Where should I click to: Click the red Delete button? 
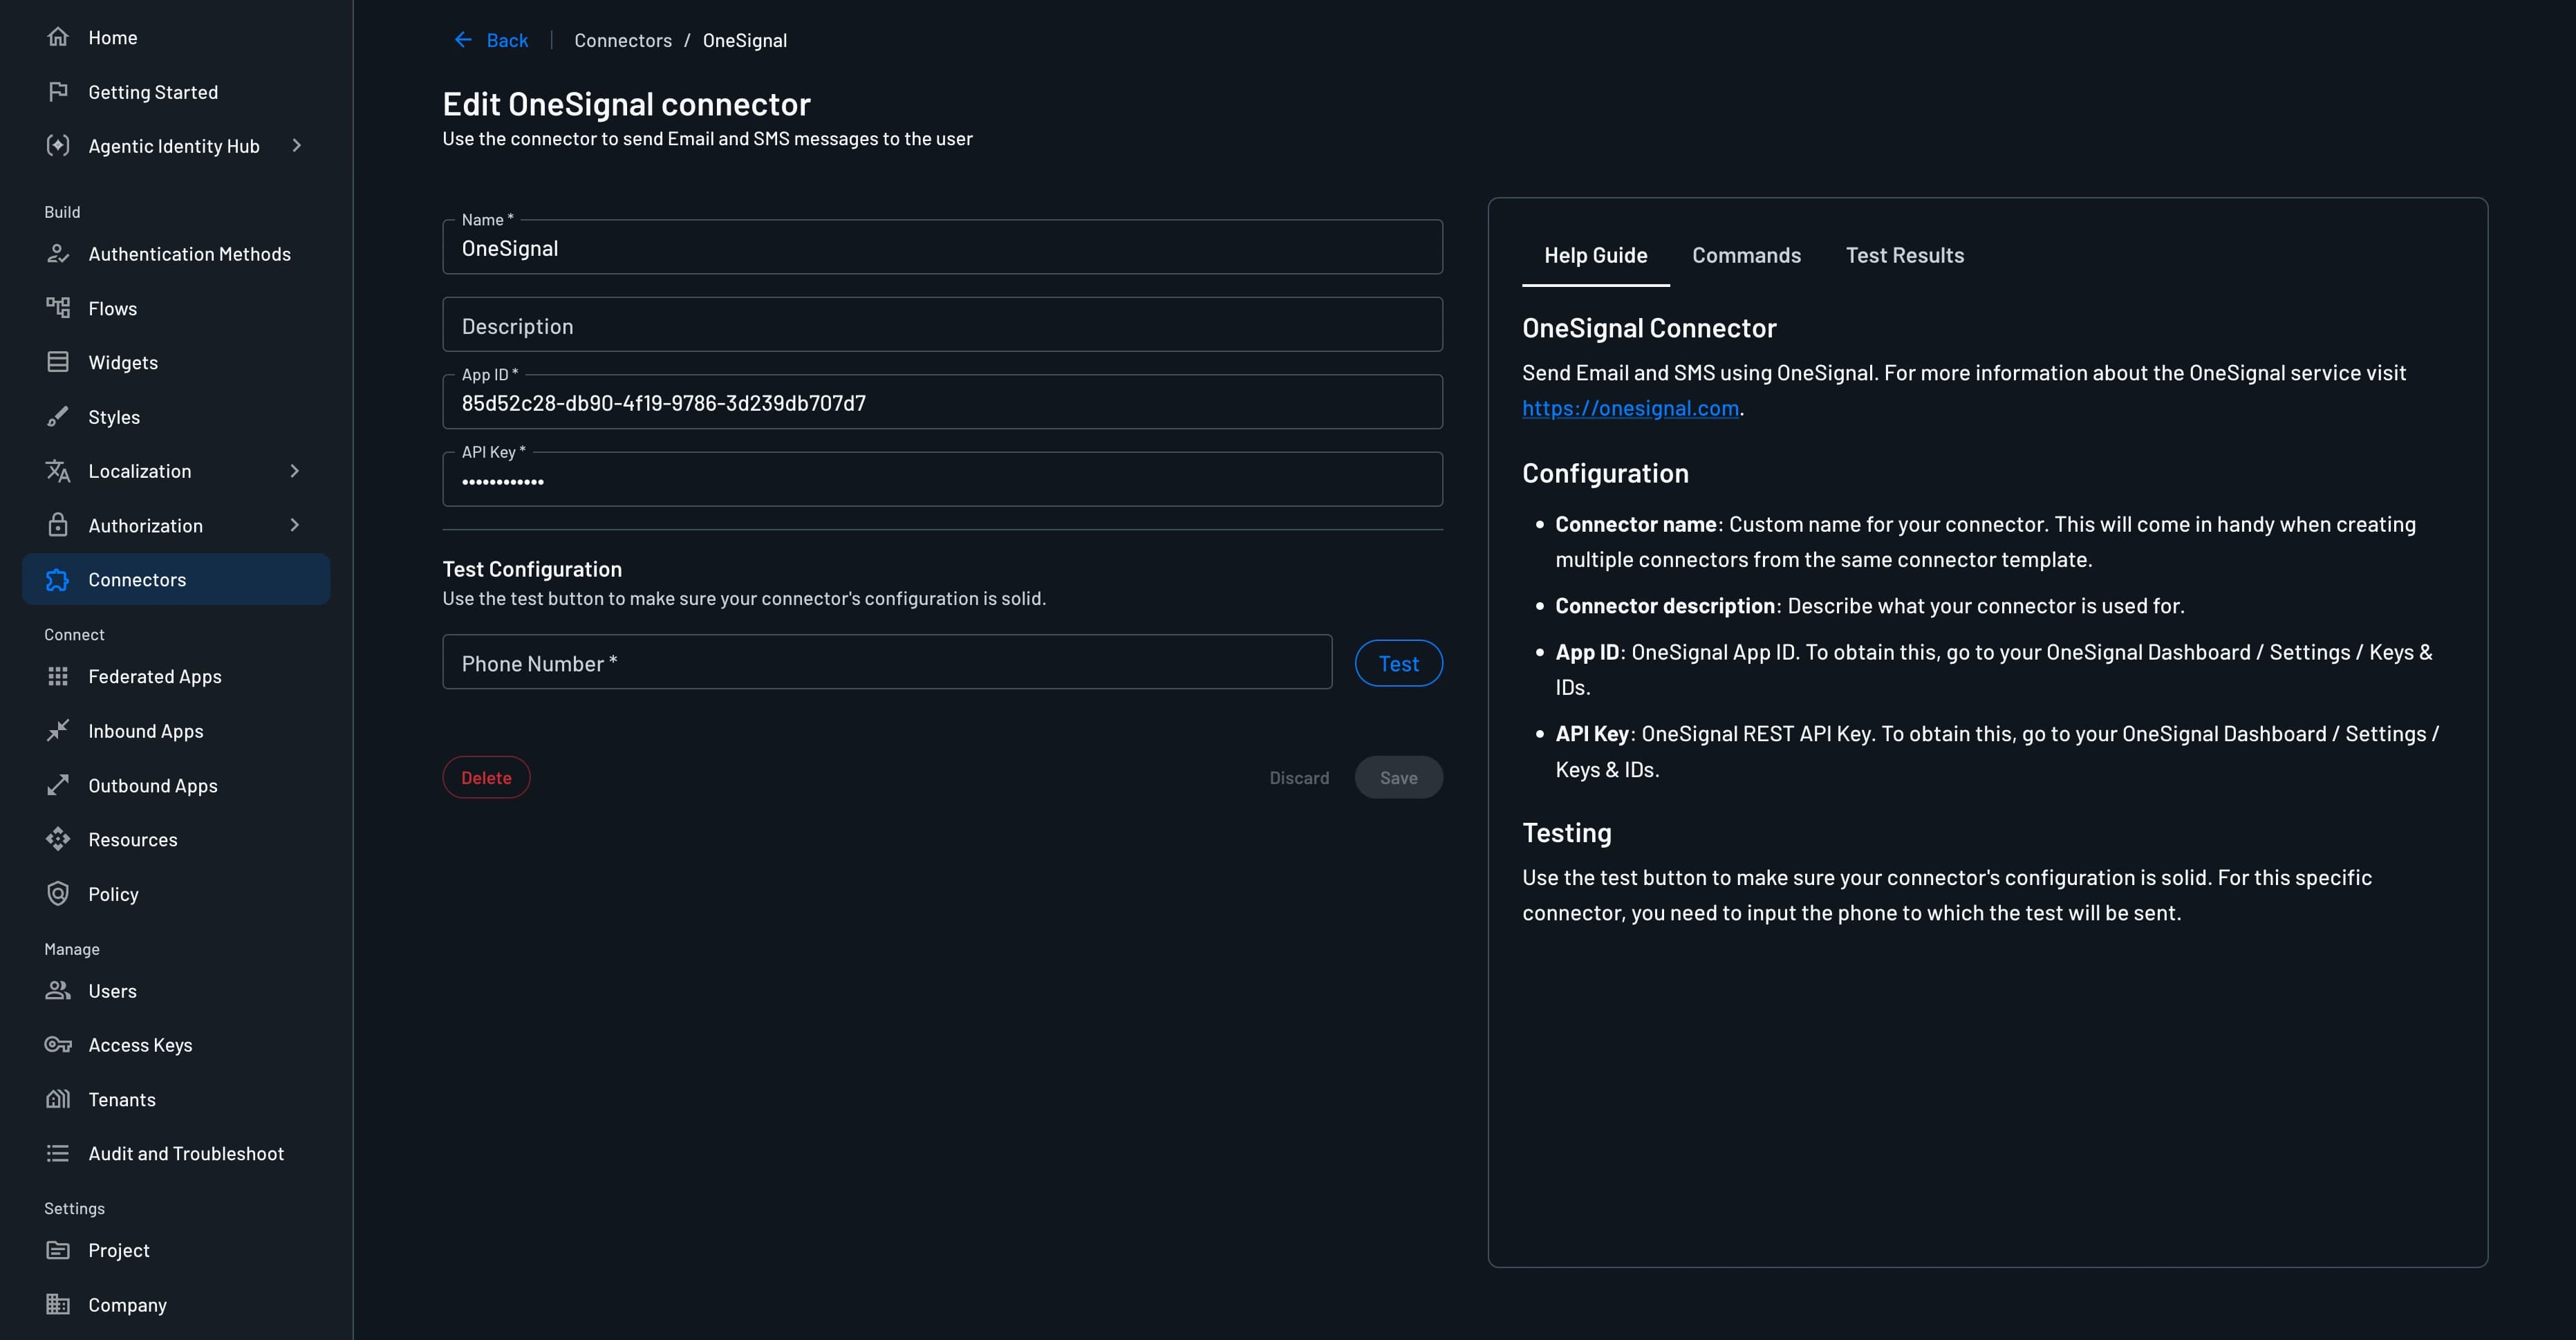[486, 777]
